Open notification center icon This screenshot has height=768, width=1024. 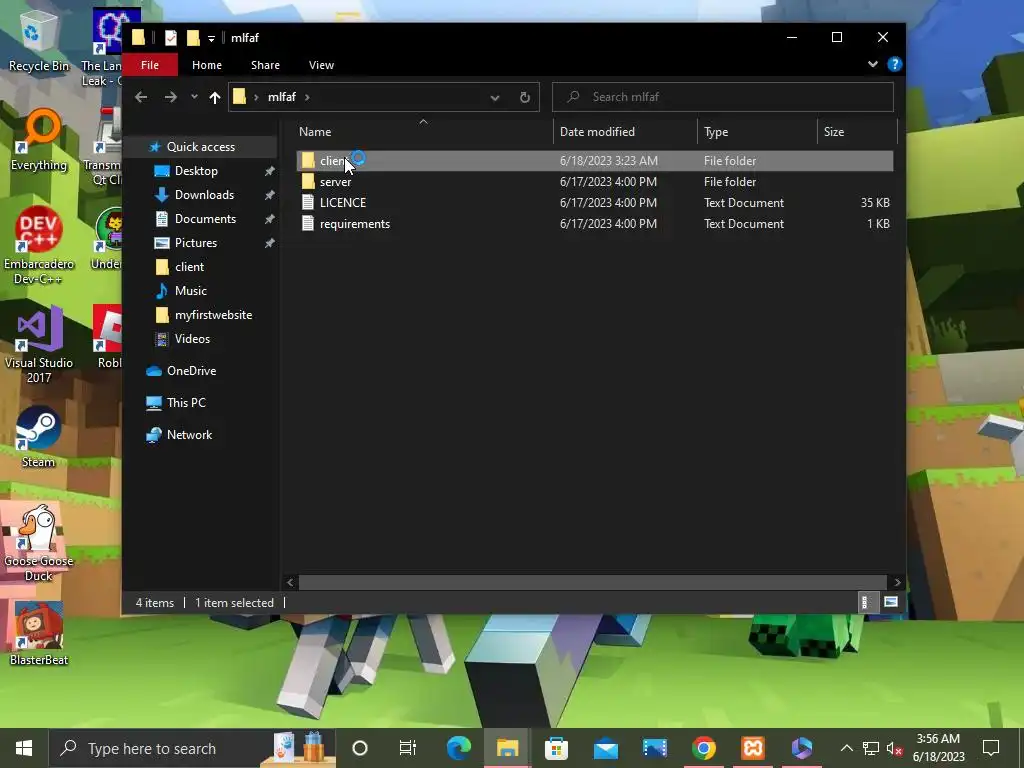point(991,748)
